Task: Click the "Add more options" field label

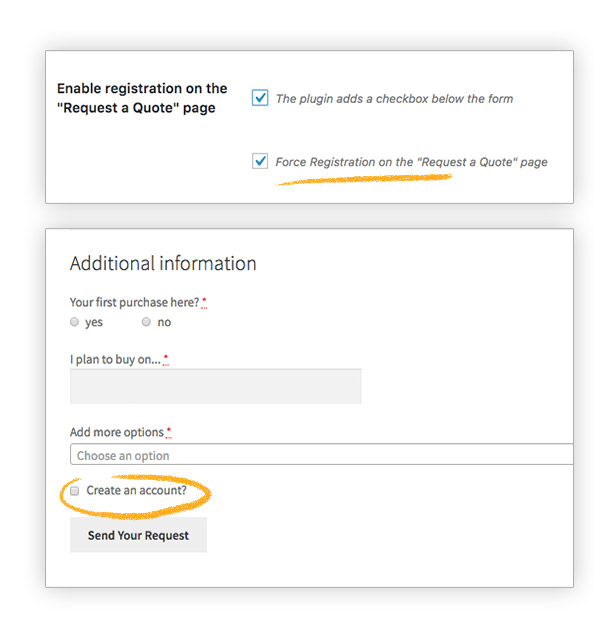Action: [x=117, y=432]
